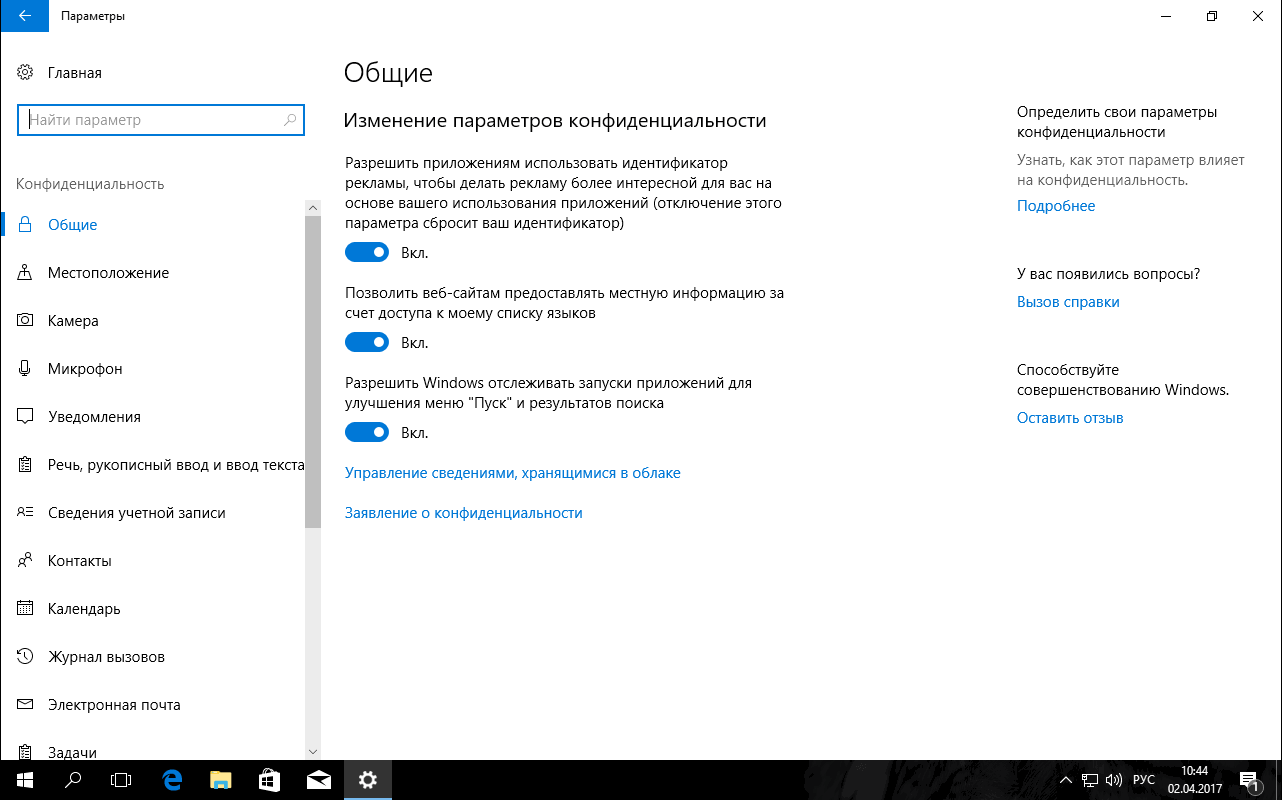
Task: Launch Microsoft Edge from the taskbar
Action: (x=172, y=780)
